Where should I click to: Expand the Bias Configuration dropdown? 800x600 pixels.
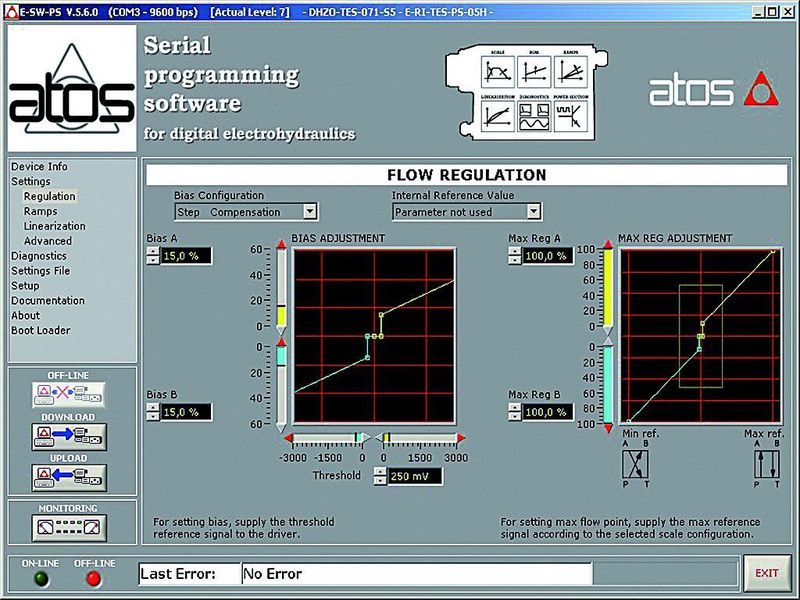(x=310, y=211)
